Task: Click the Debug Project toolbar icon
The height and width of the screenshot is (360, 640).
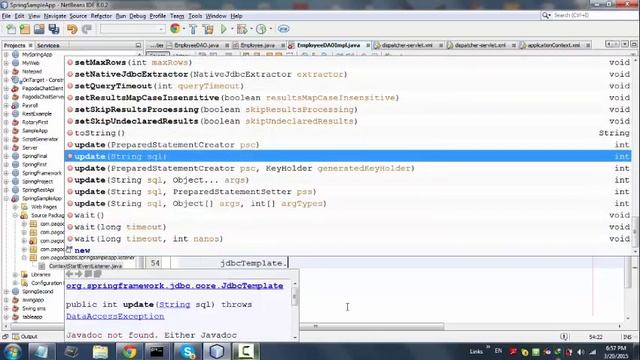Action: 242,29
